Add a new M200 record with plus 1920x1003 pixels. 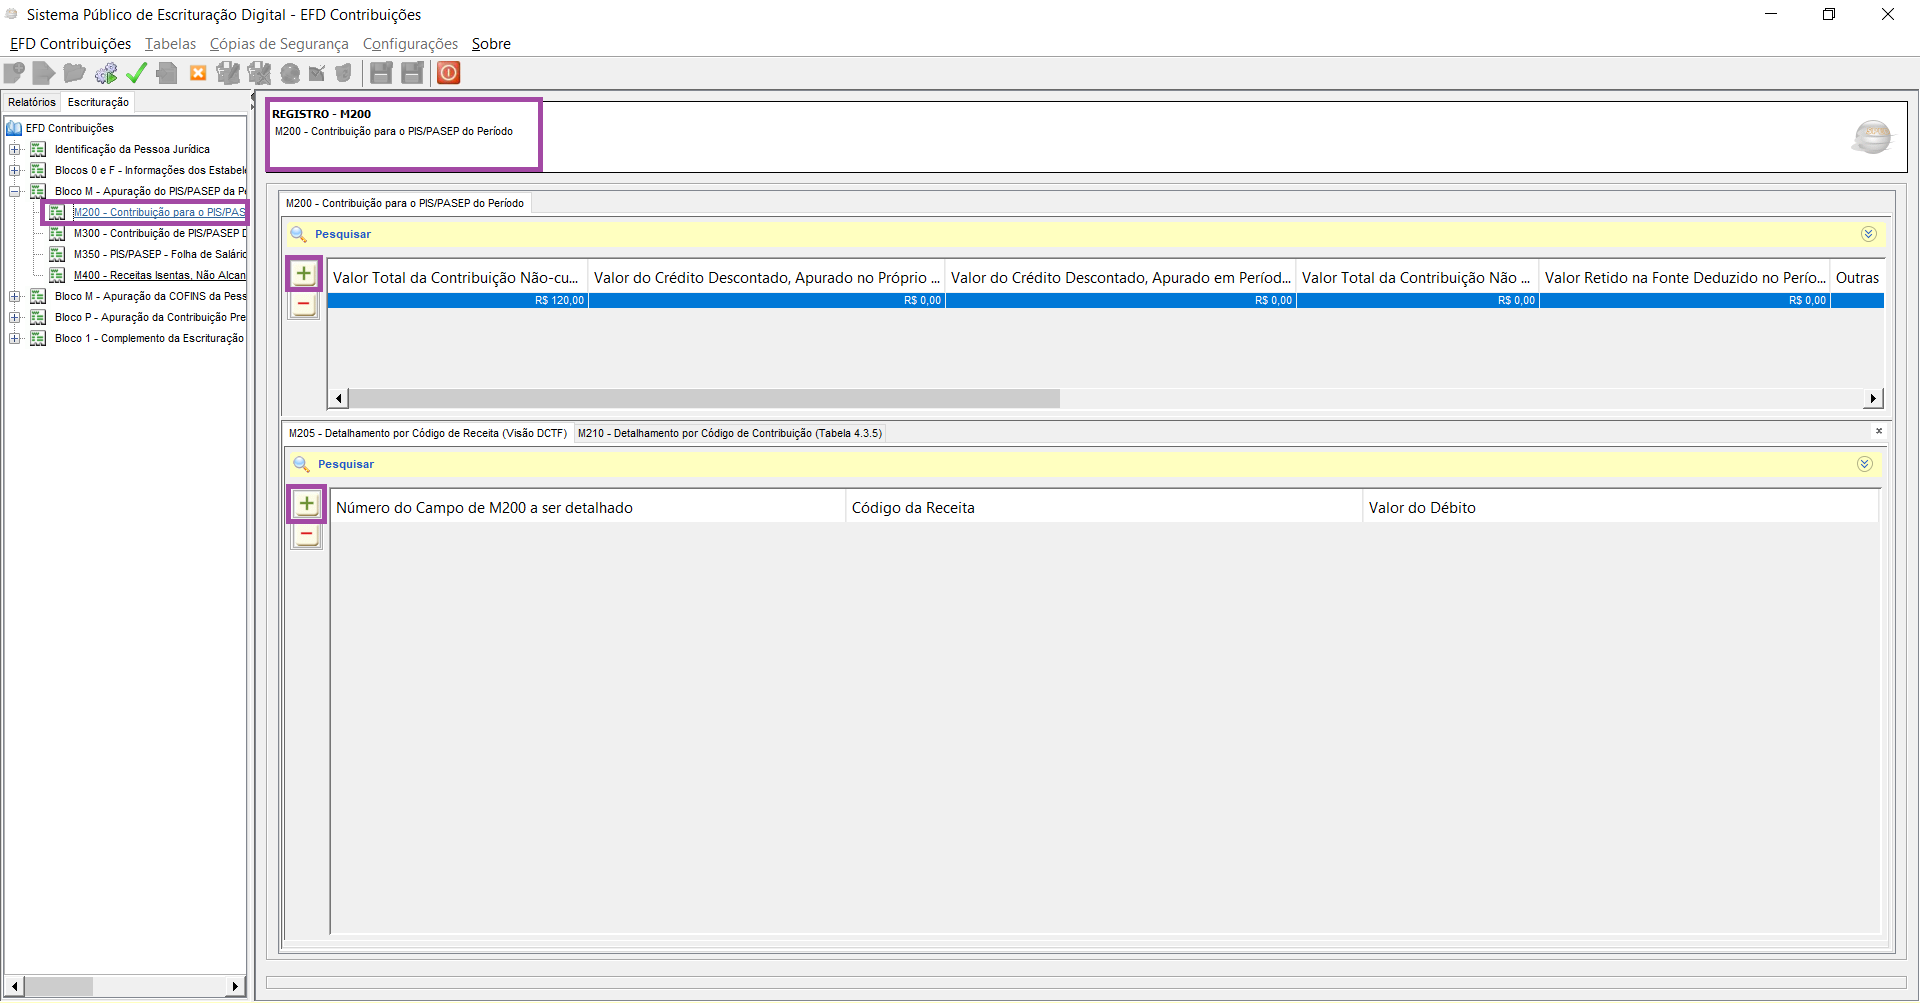(x=304, y=274)
